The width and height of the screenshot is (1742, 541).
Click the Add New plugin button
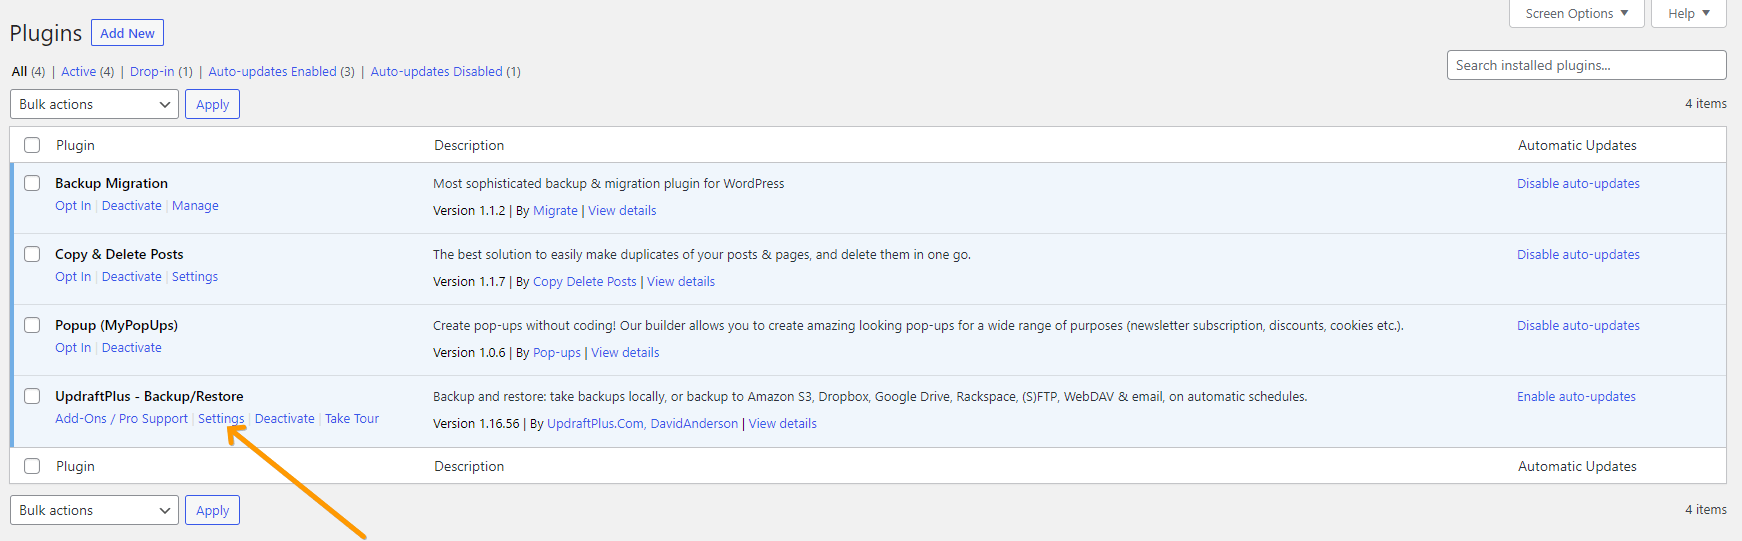[x=127, y=33]
